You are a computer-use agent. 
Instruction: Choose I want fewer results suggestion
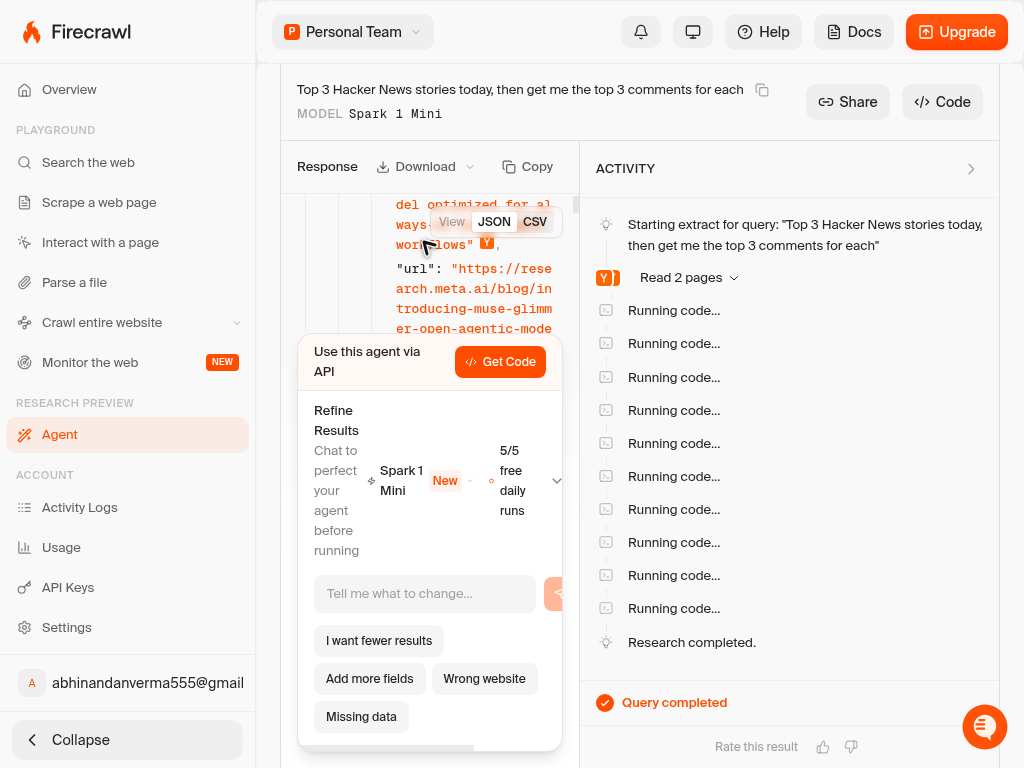click(x=379, y=641)
